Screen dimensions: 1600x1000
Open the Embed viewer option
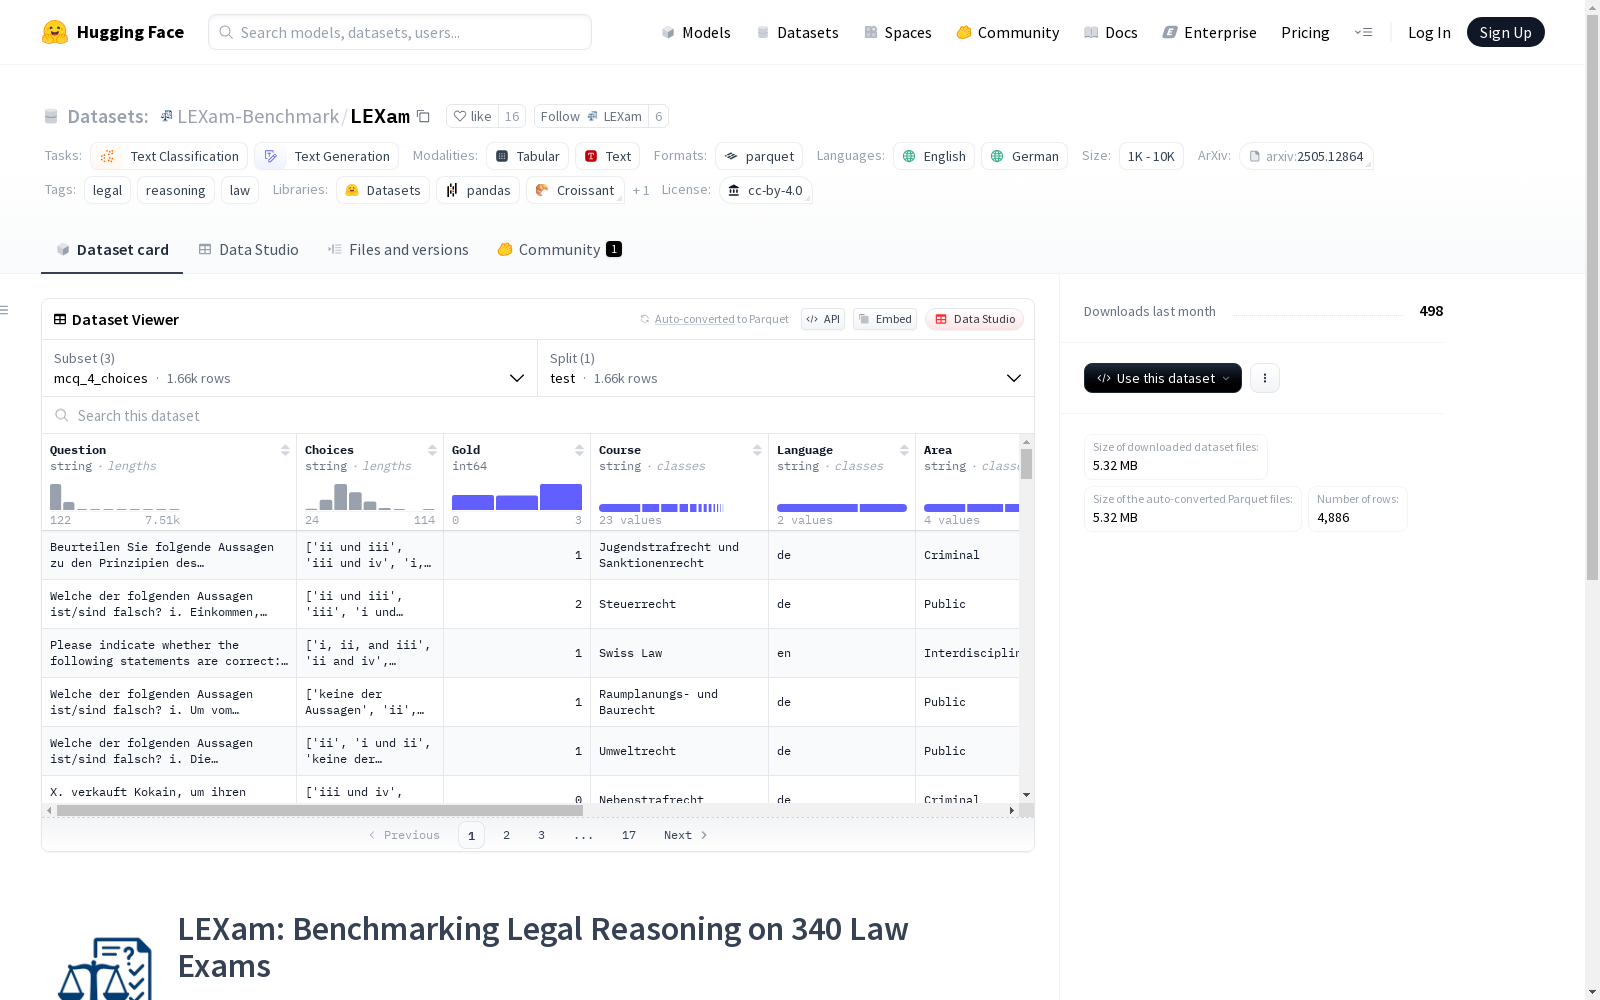click(x=885, y=319)
